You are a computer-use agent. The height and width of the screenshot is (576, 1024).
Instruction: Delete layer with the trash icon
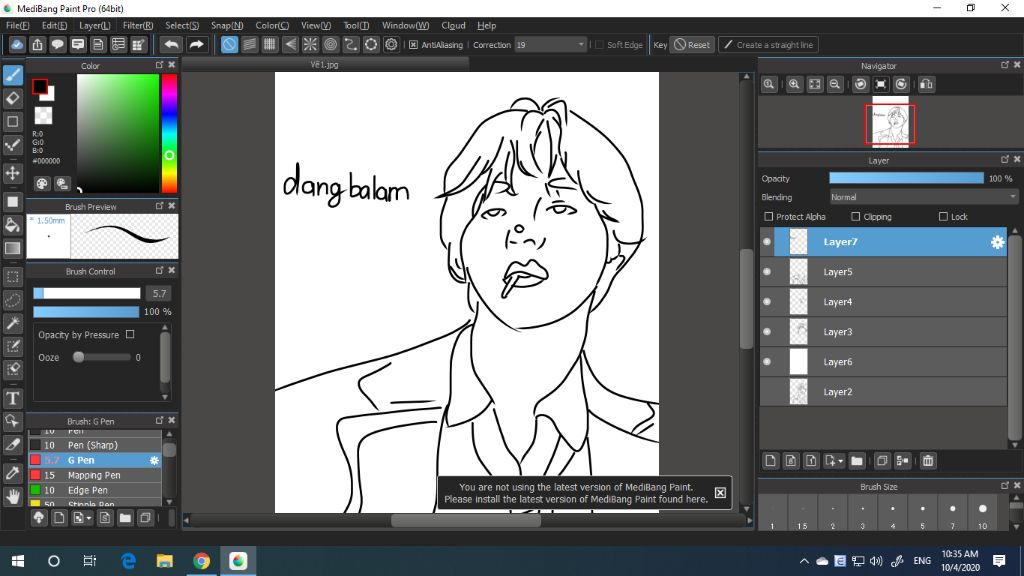[x=927, y=461]
